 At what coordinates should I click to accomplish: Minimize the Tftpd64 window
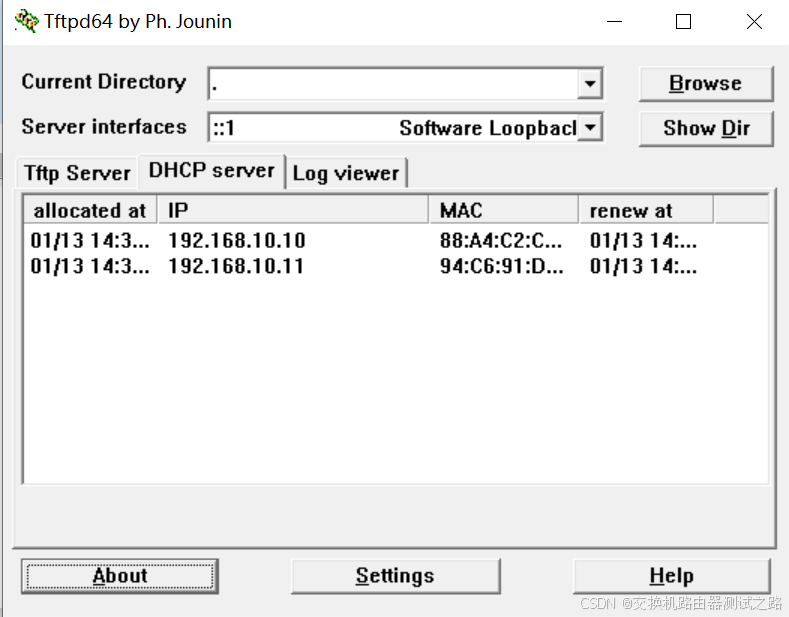(x=614, y=22)
